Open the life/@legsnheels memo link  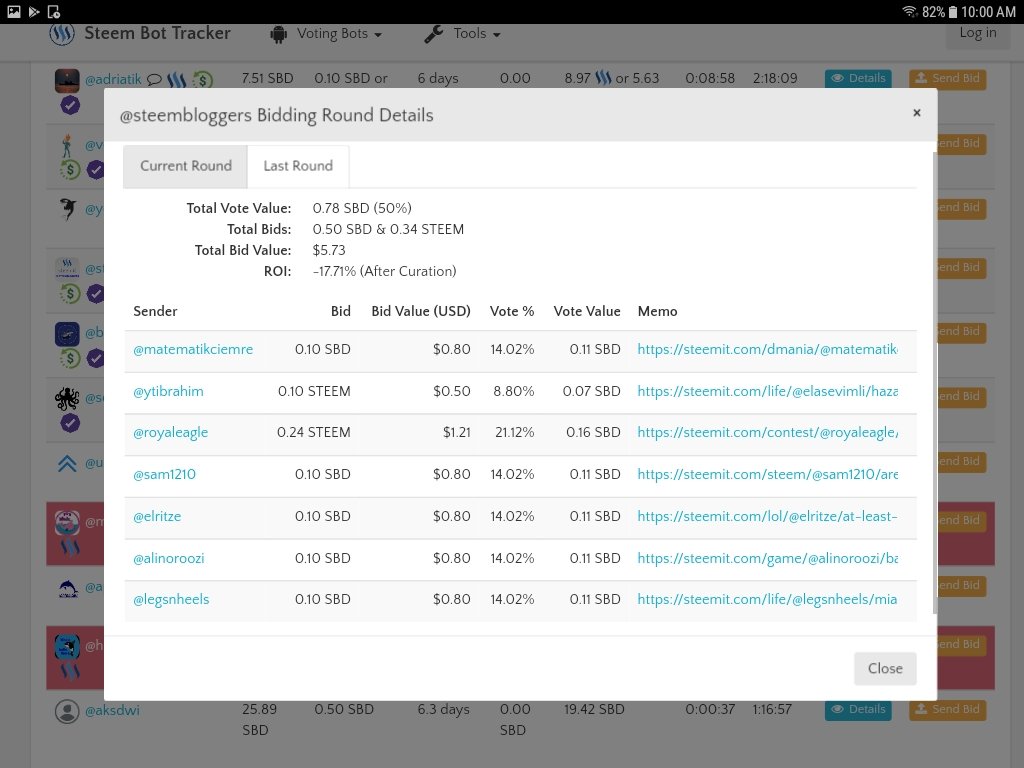pos(767,600)
